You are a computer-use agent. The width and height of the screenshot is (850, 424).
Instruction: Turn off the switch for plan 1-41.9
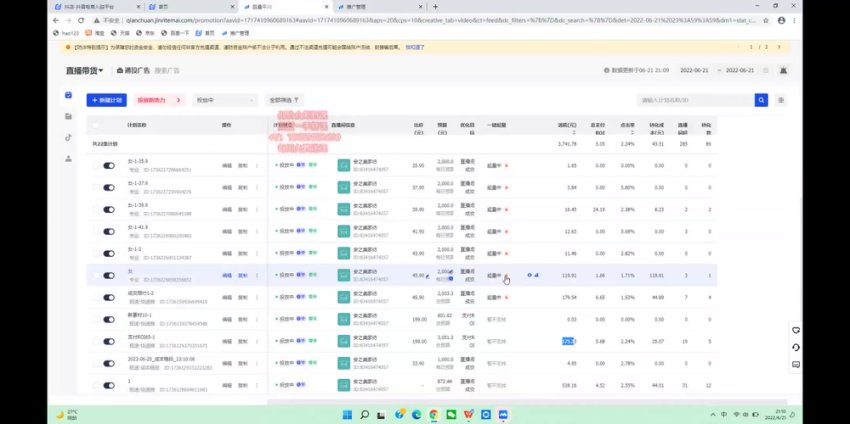109,232
